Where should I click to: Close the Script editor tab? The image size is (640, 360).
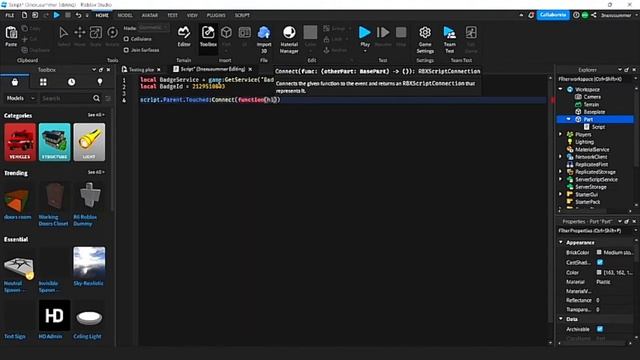click(250, 70)
